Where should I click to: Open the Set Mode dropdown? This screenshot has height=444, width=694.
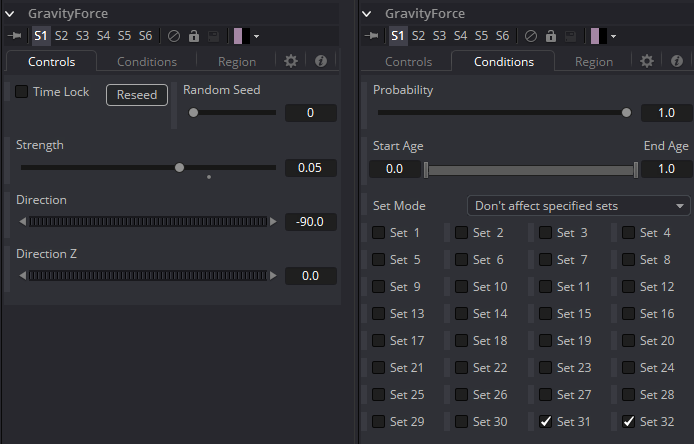[x=578, y=206]
